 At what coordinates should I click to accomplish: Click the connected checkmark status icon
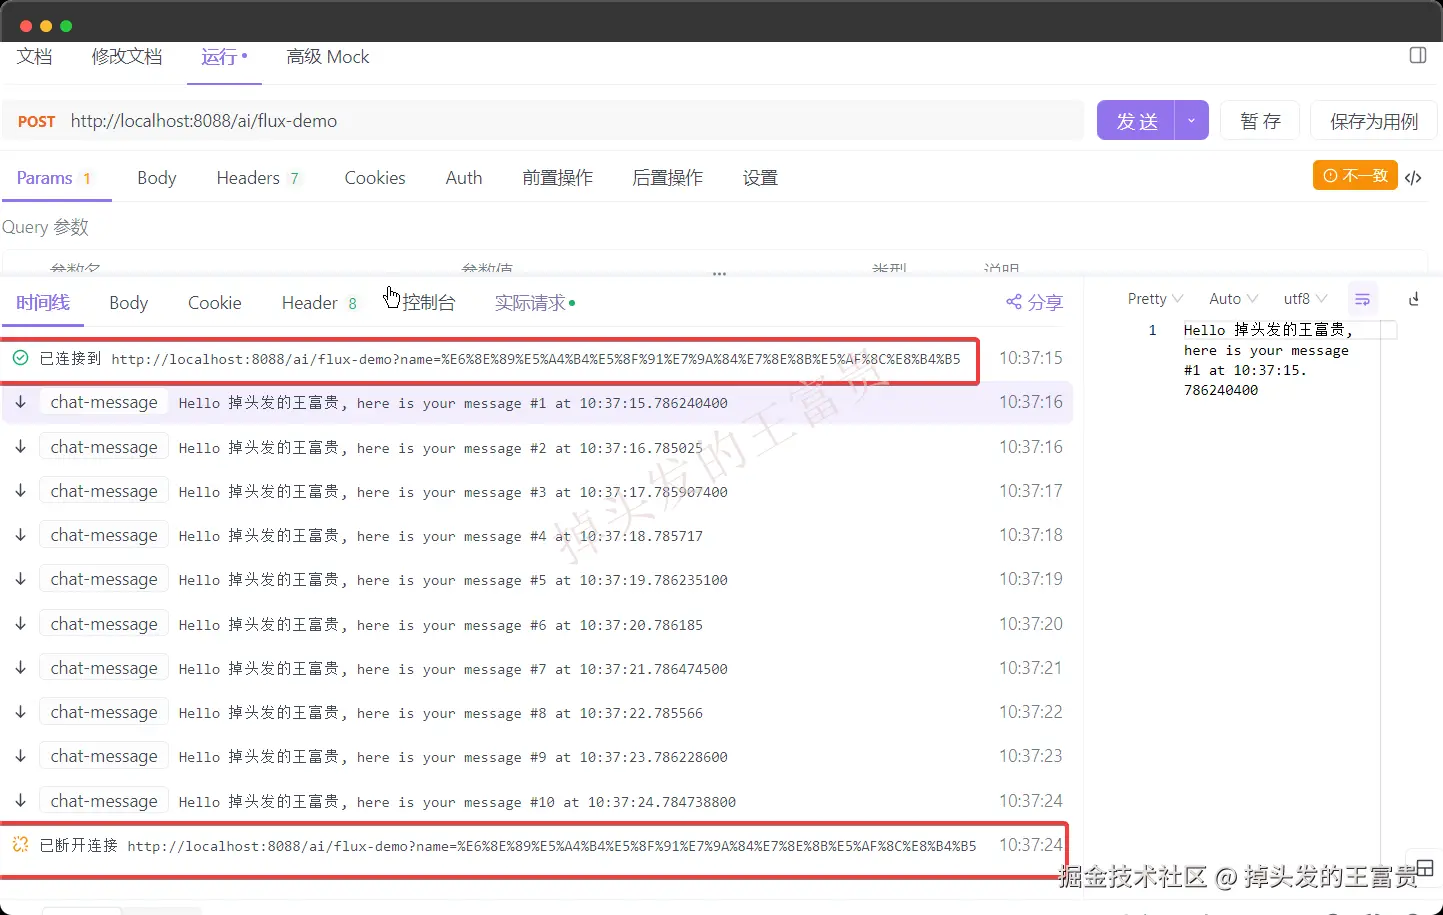click(20, 358)
